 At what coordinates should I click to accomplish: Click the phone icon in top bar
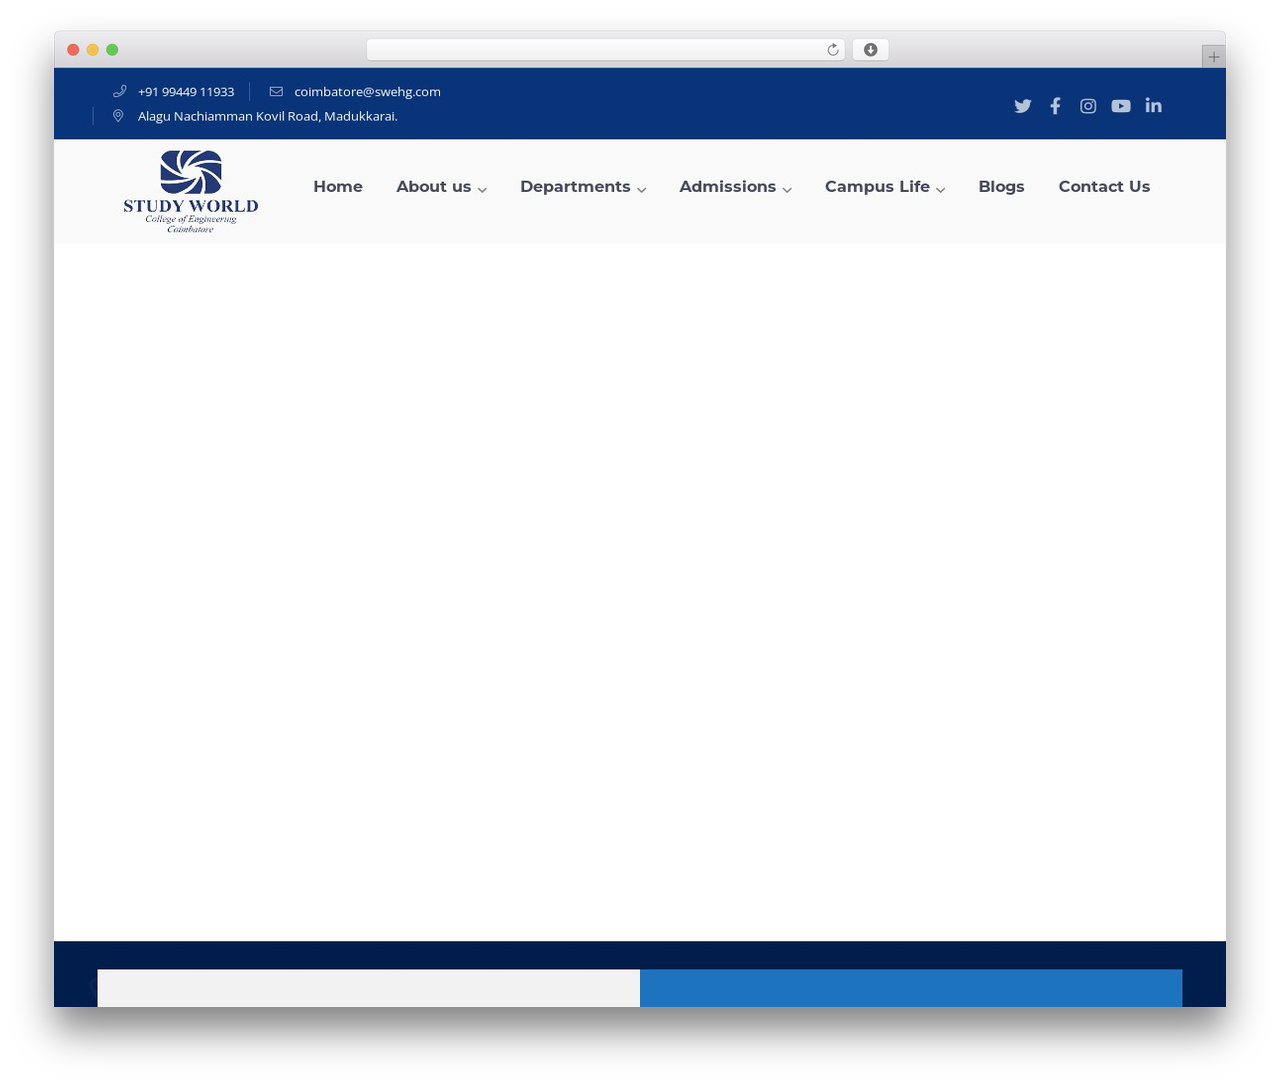pyautogui.click(x=120, y=91)
